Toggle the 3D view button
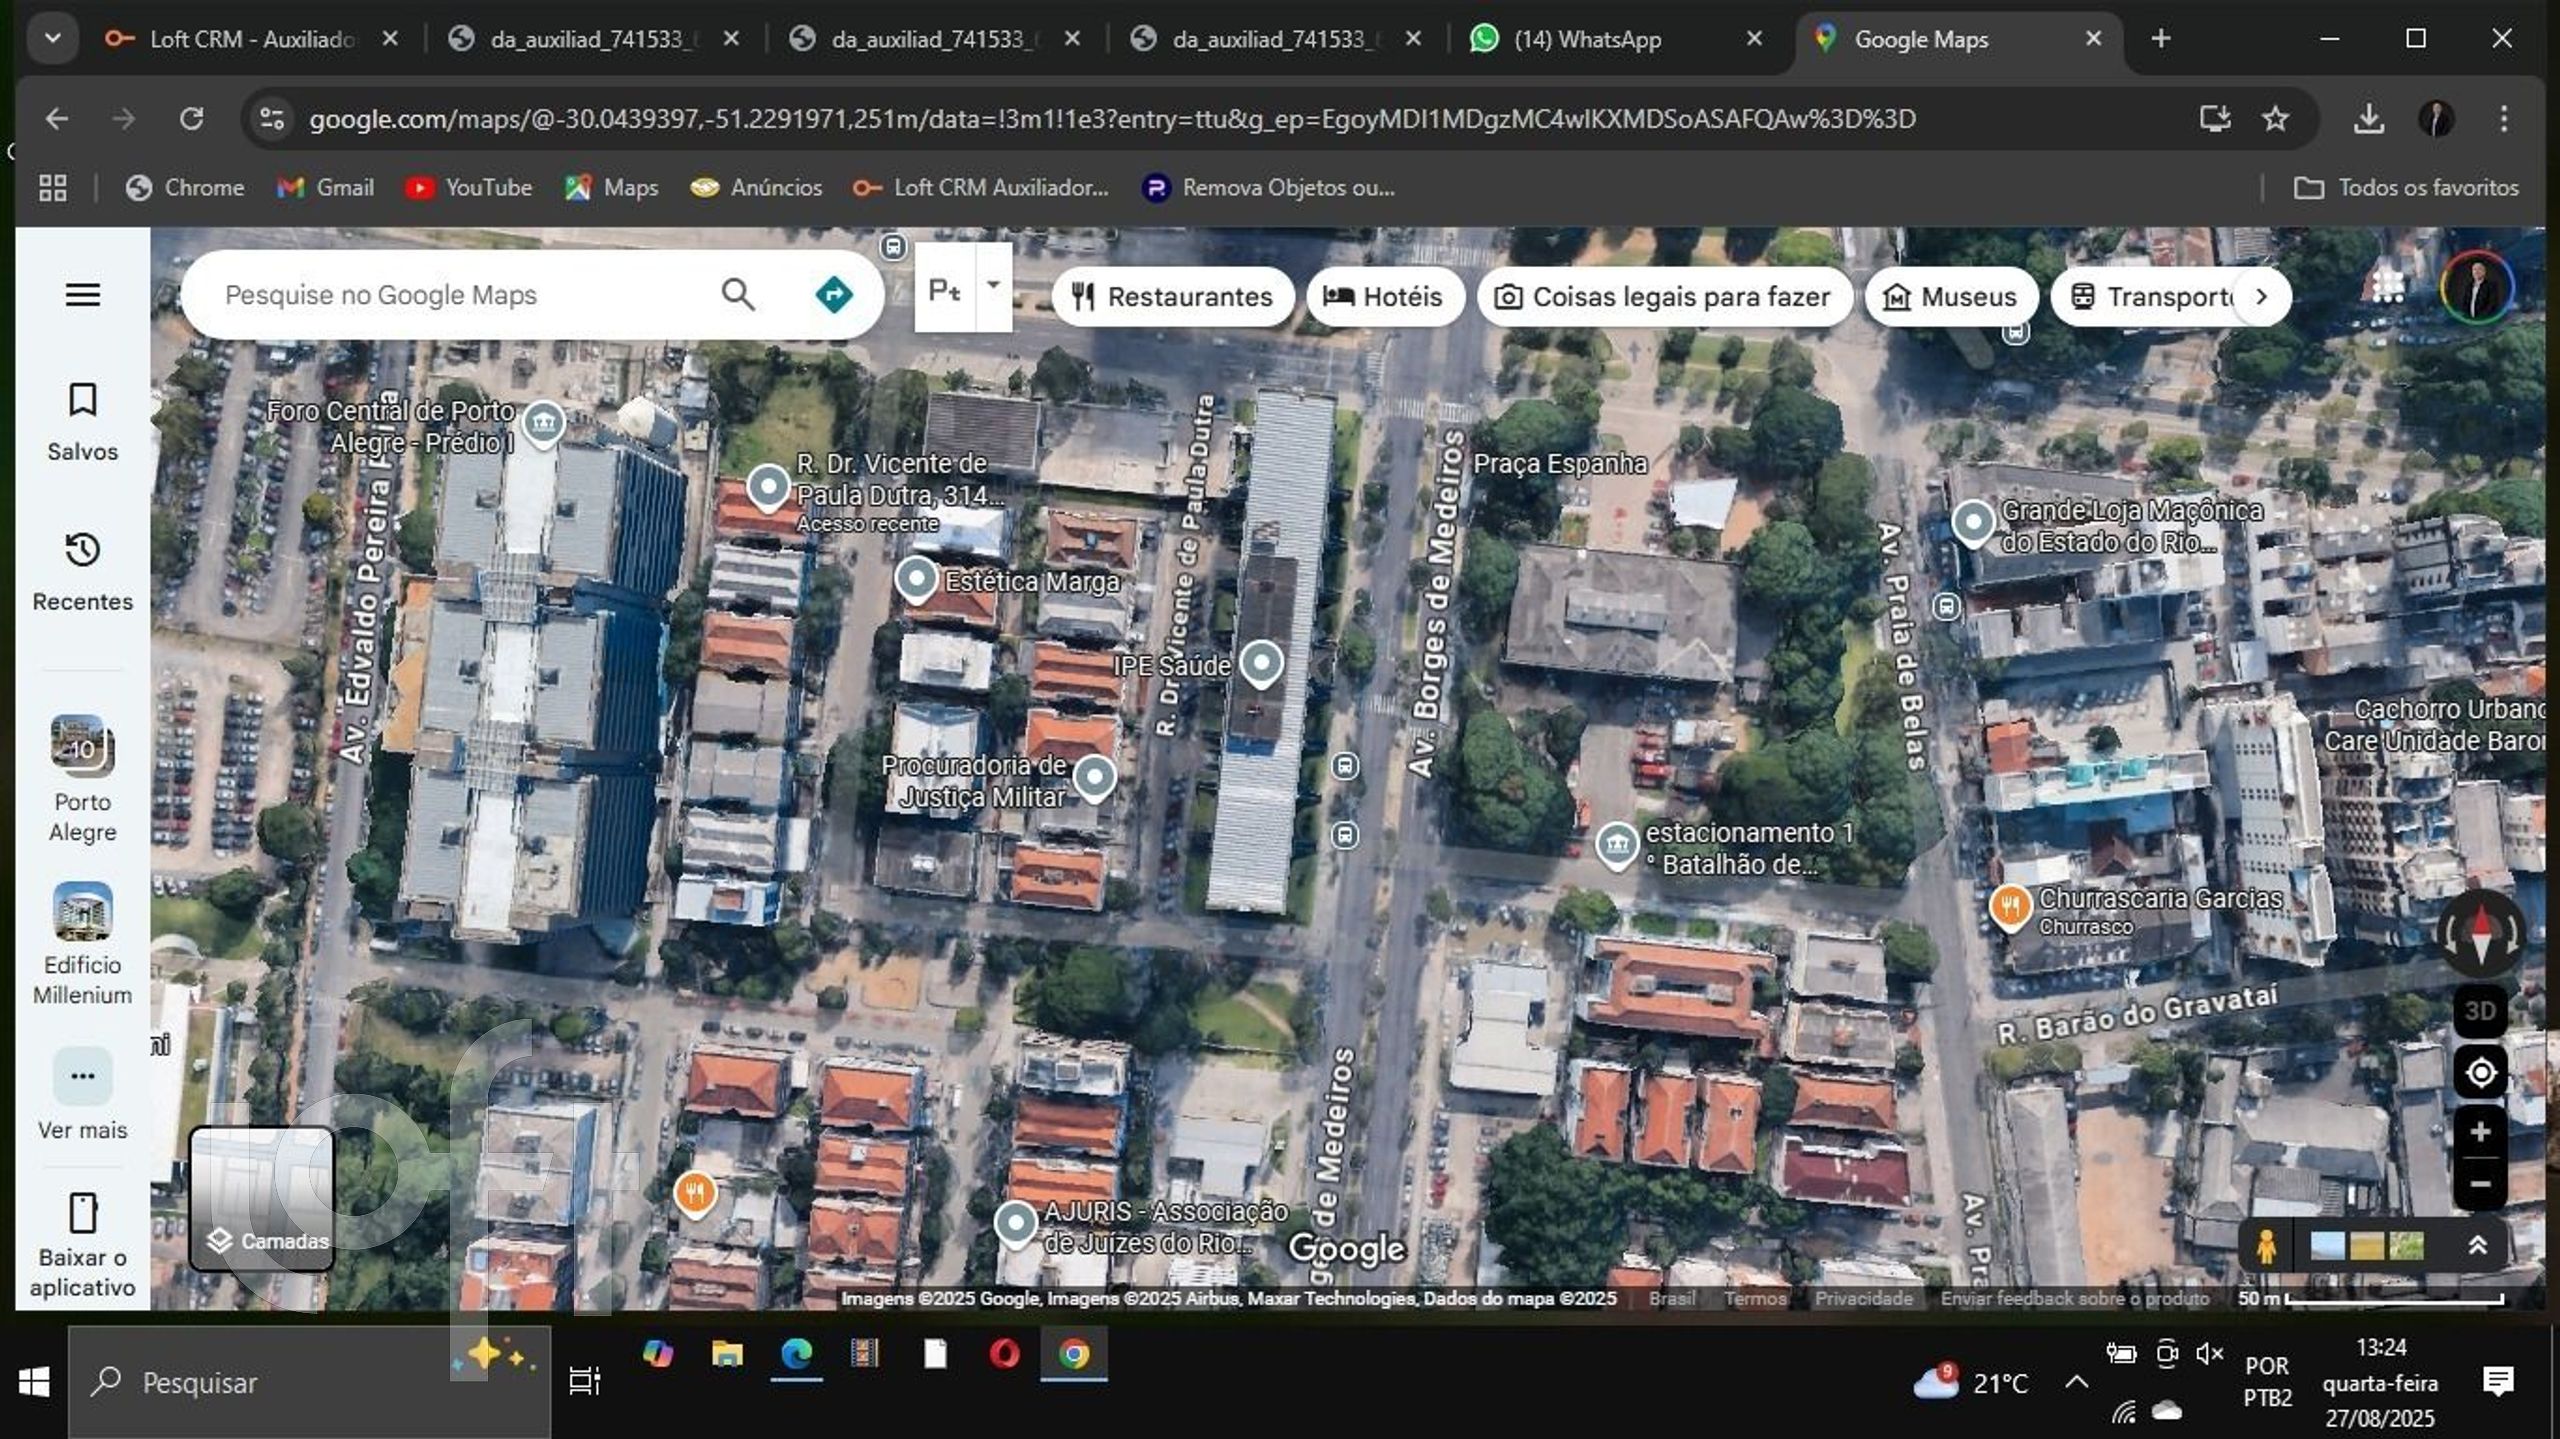This screenshot has width=2560, height=1439. coord(2480,1010)
